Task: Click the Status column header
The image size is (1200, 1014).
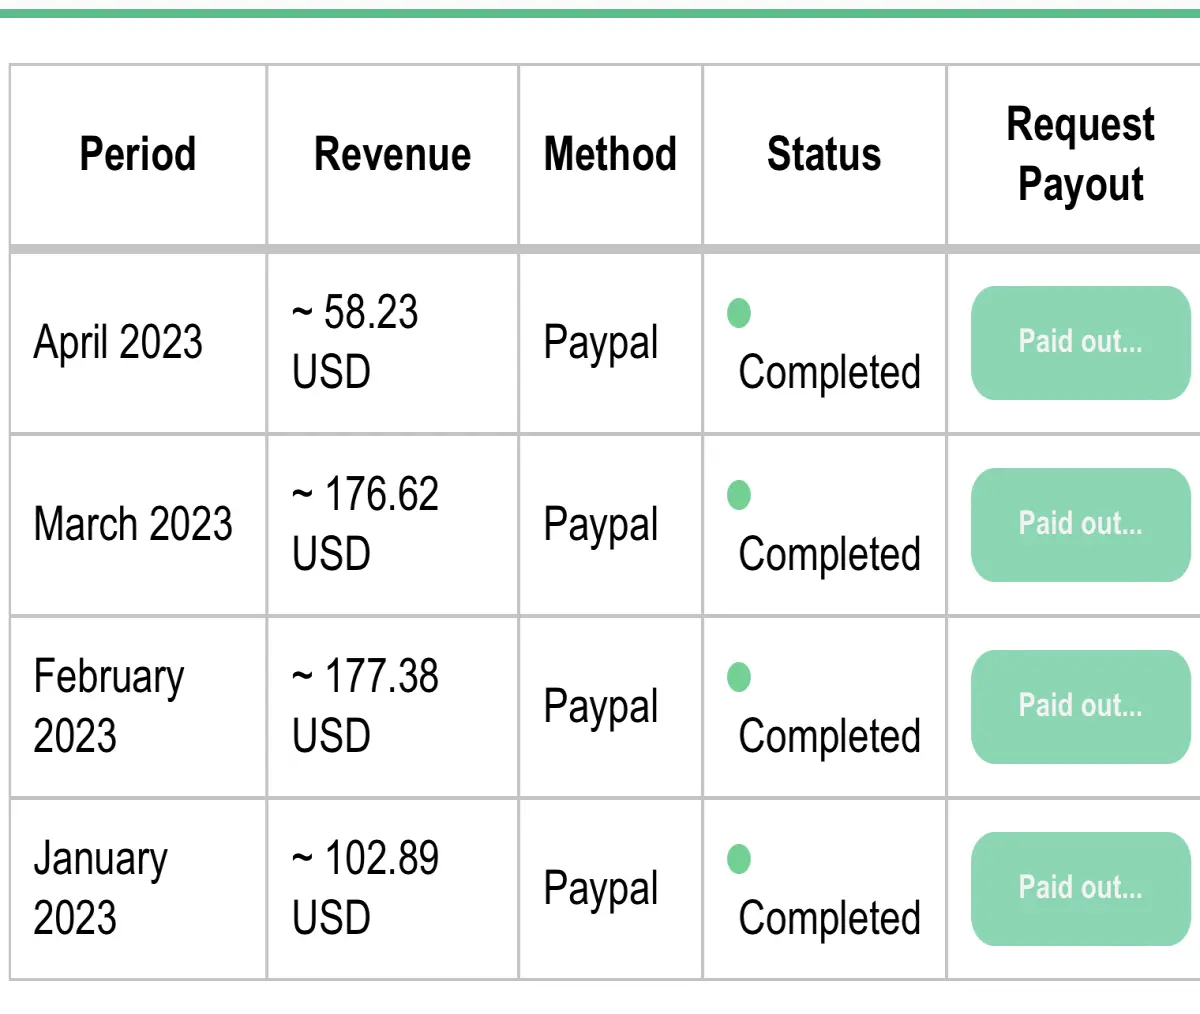Action: tap(824, 155)
